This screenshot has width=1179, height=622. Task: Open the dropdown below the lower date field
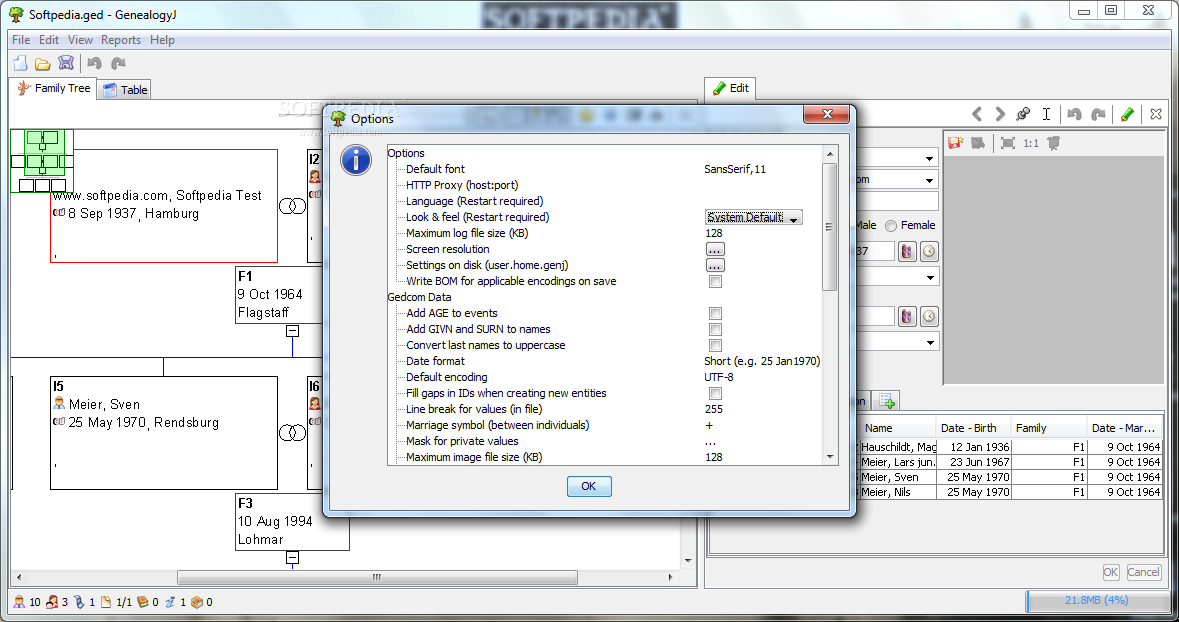pos(930,343)
